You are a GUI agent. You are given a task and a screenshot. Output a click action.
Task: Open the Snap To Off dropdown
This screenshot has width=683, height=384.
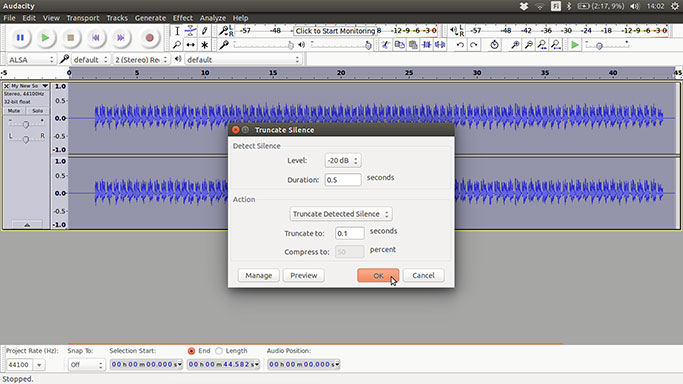pos(87,364)
